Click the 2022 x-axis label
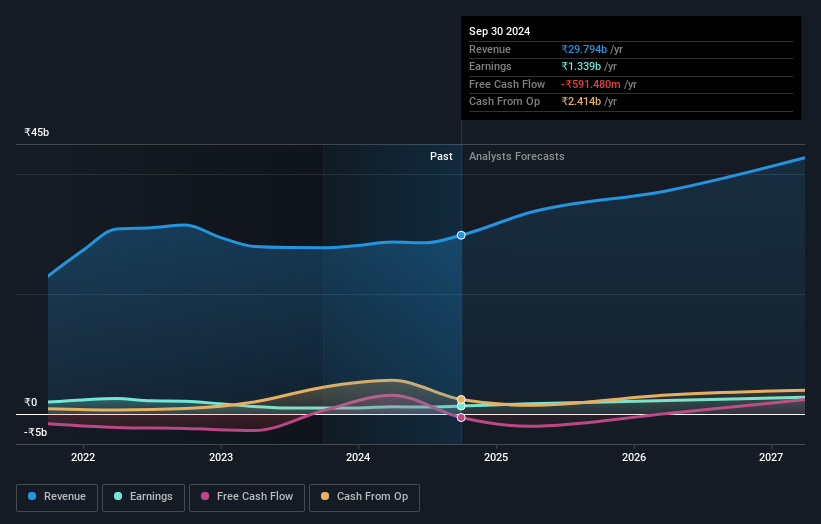The image size is (821, 524). tap(83, 458)
